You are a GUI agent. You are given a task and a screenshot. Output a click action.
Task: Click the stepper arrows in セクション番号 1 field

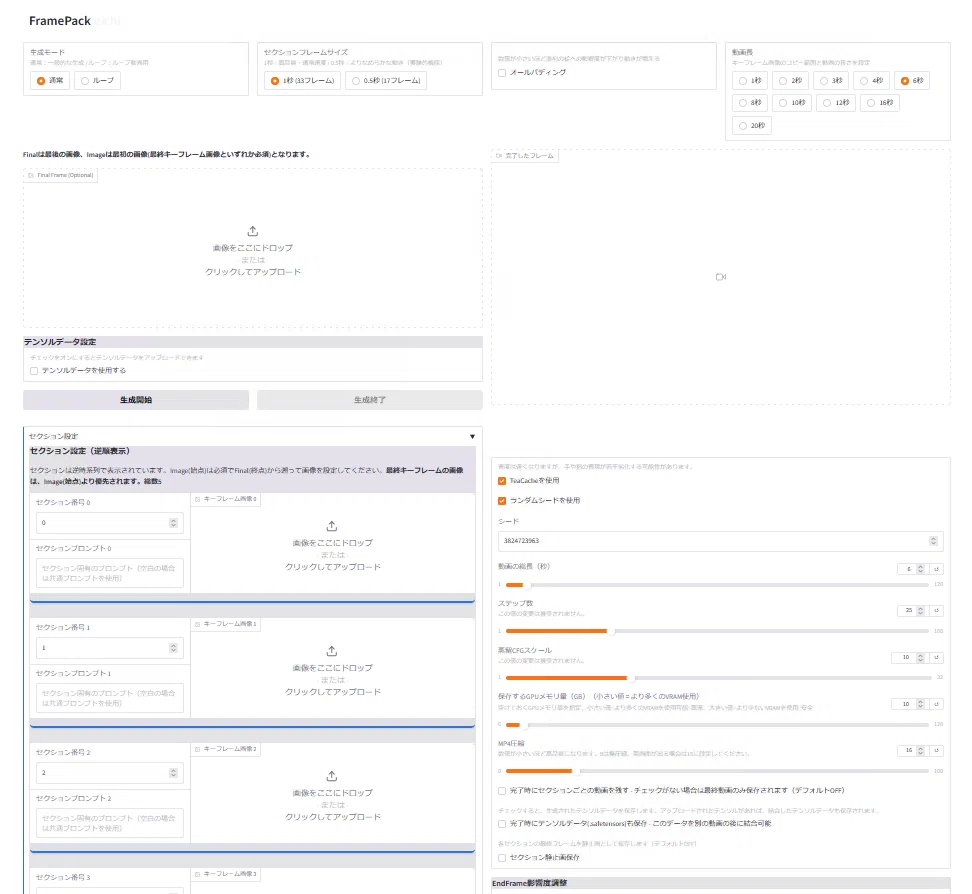(x=173, y=648)
